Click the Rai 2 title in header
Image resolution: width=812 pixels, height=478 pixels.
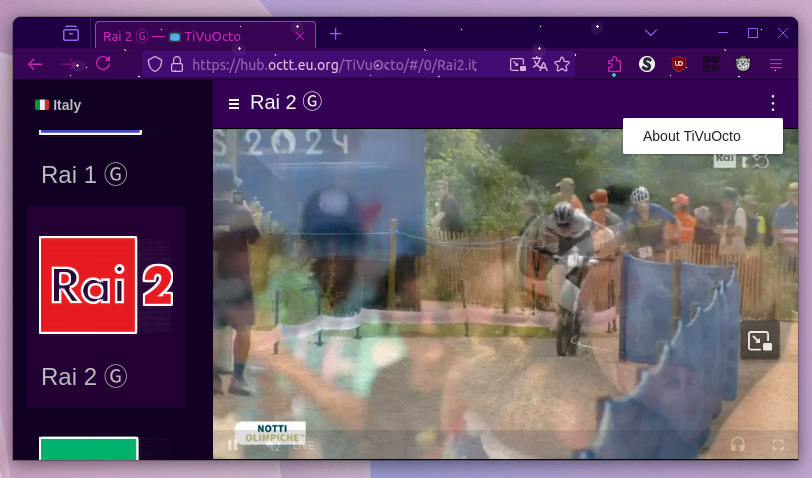pyautogui.click(x=286, y=102)
